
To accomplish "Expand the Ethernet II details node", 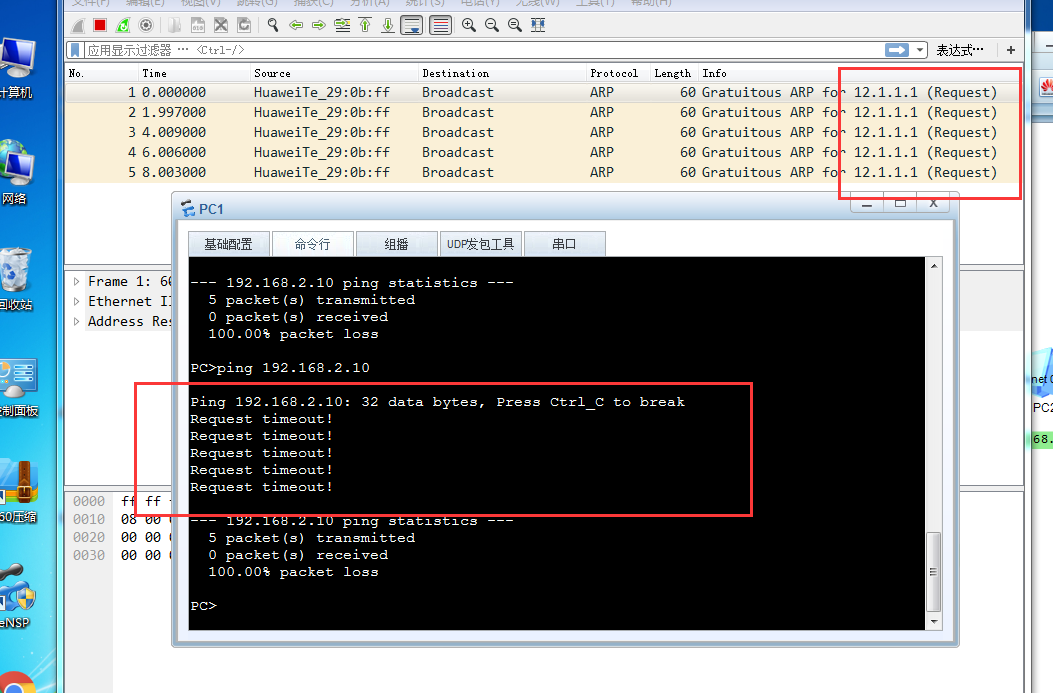I will pos(77,302).
